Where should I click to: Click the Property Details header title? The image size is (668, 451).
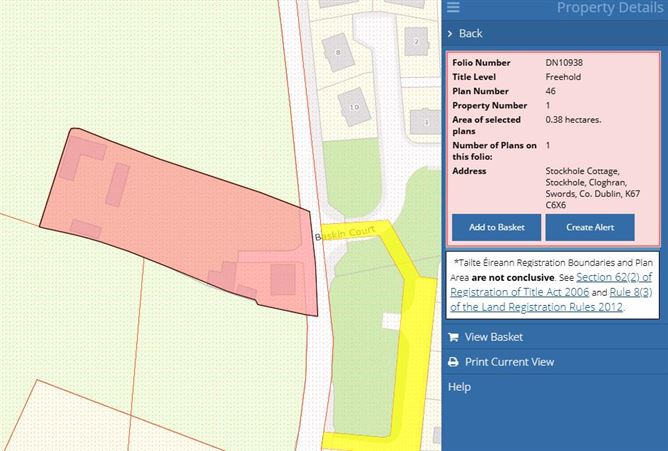[610, 8]
